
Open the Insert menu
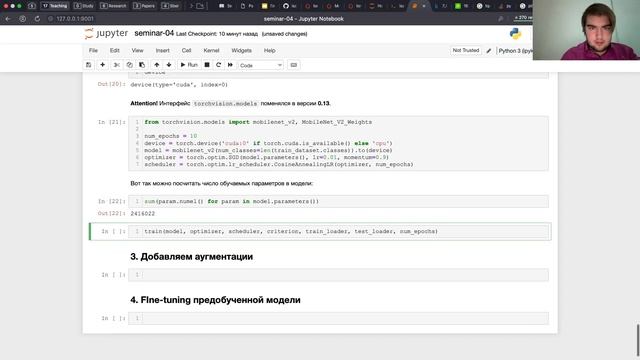(x=162, y=51)
